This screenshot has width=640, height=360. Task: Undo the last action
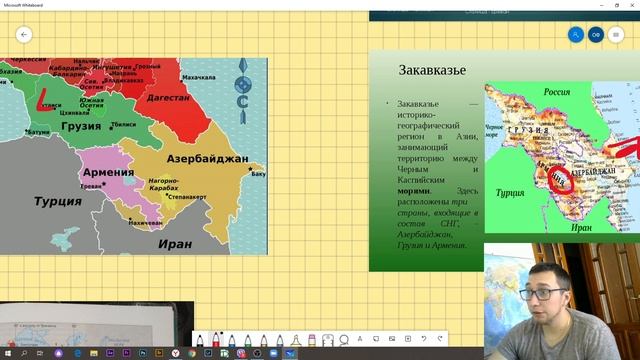(x=424, y=339)
